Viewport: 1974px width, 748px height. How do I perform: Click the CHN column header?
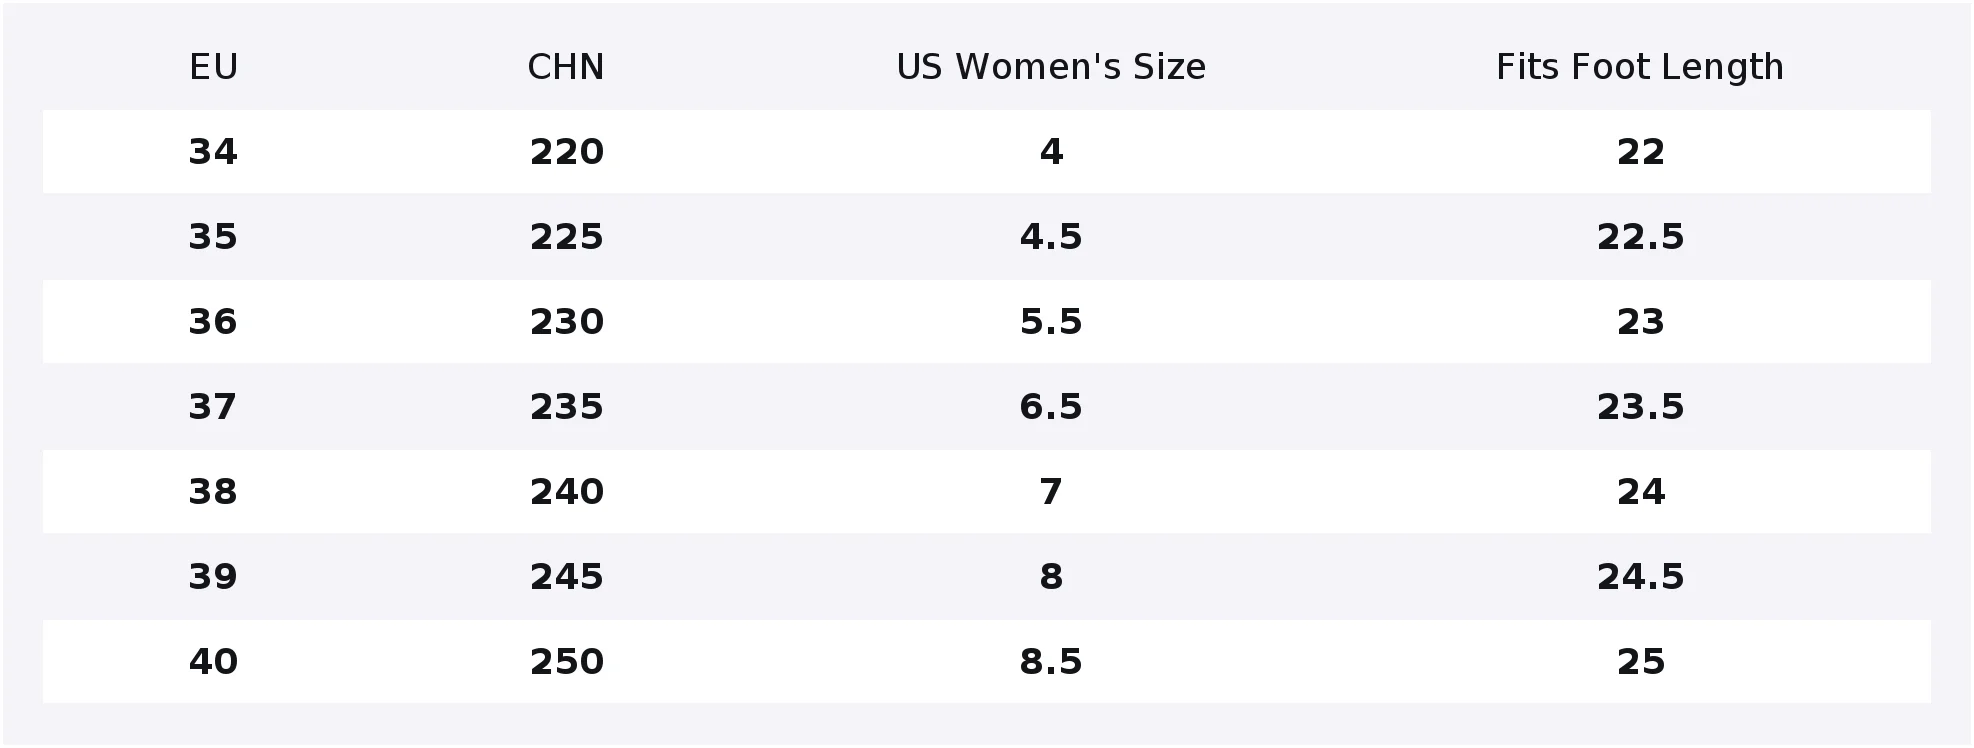pyautogui.click(x=566, y=67)
